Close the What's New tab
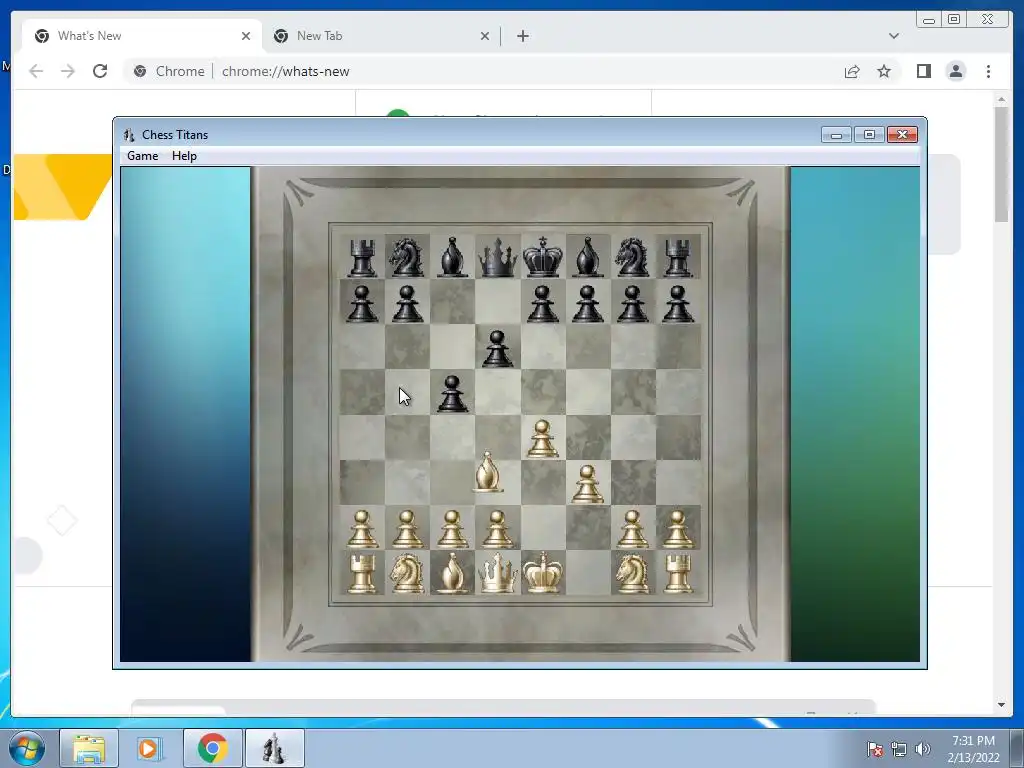 click(246, 36)
